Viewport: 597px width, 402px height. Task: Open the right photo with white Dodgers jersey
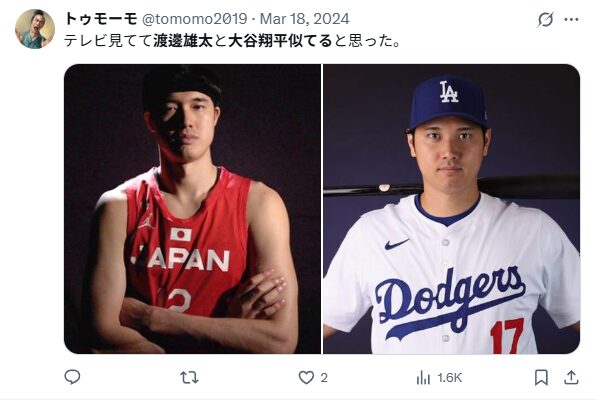coord(452,209)
